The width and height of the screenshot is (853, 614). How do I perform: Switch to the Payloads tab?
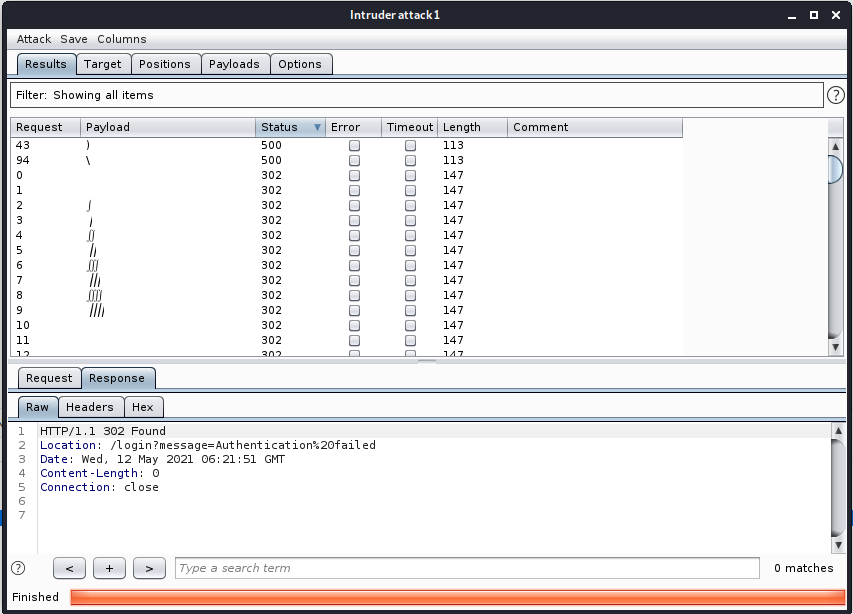pos(234,64)
